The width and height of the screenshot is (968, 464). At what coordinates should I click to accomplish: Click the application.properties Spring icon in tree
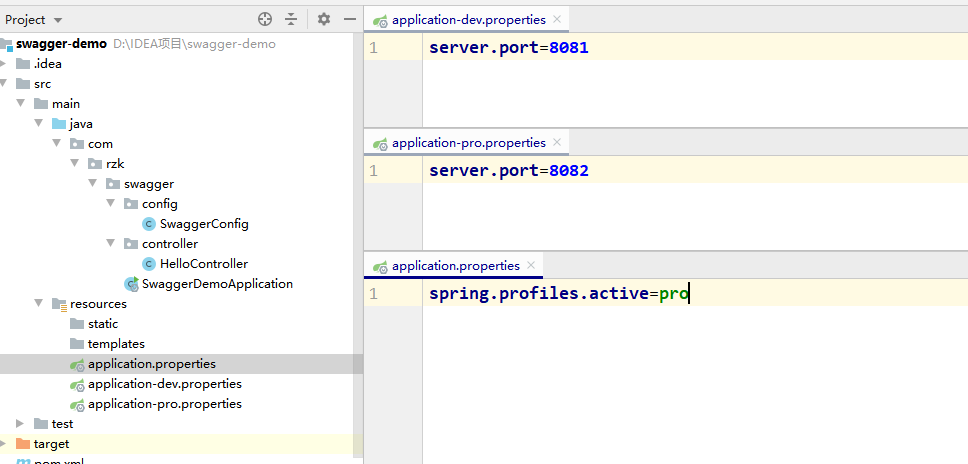coord(77,364)
